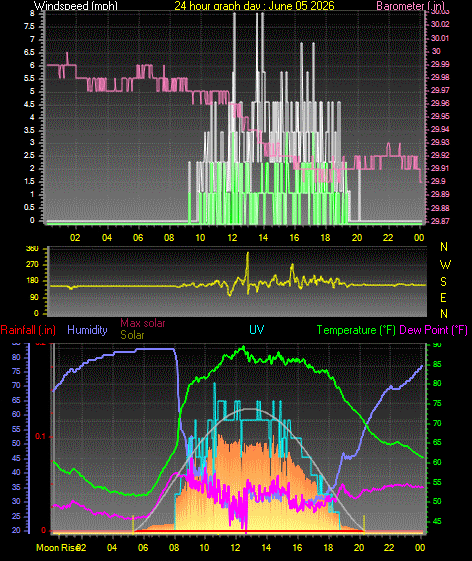Click '5.5' on the windspeed axis

[x=29, y=79]
